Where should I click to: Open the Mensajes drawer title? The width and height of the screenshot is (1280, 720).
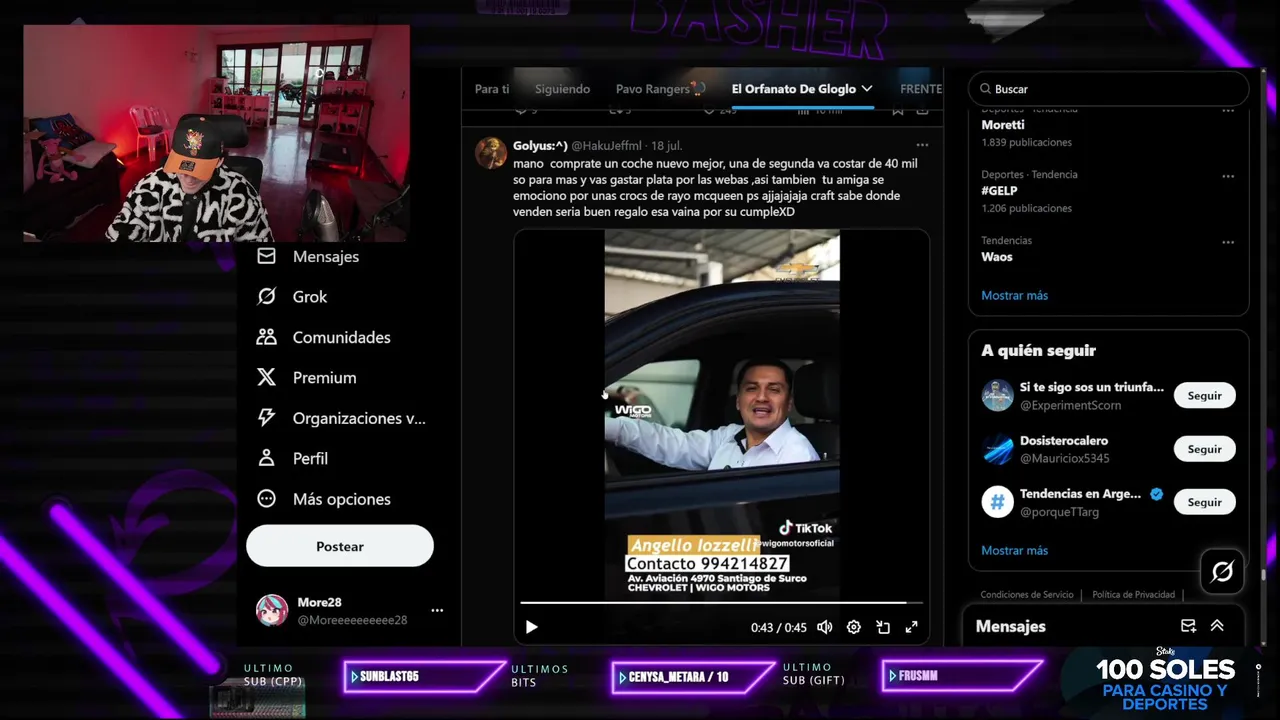pos(1010,626)
